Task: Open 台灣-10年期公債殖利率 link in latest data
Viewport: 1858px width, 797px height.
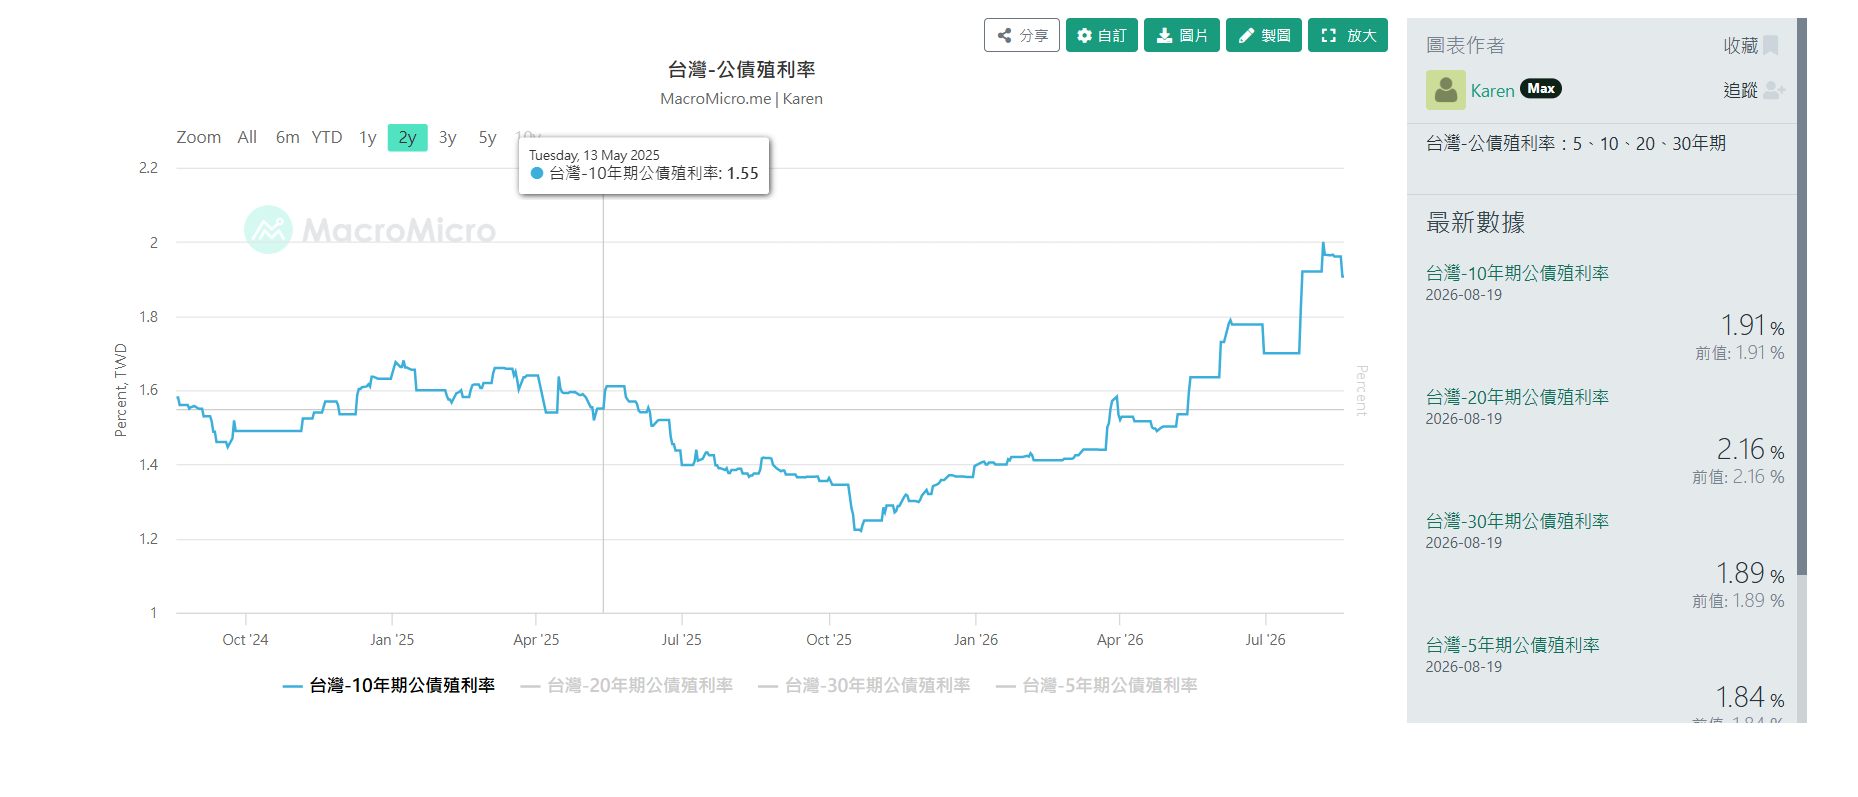Action: 1517,273
